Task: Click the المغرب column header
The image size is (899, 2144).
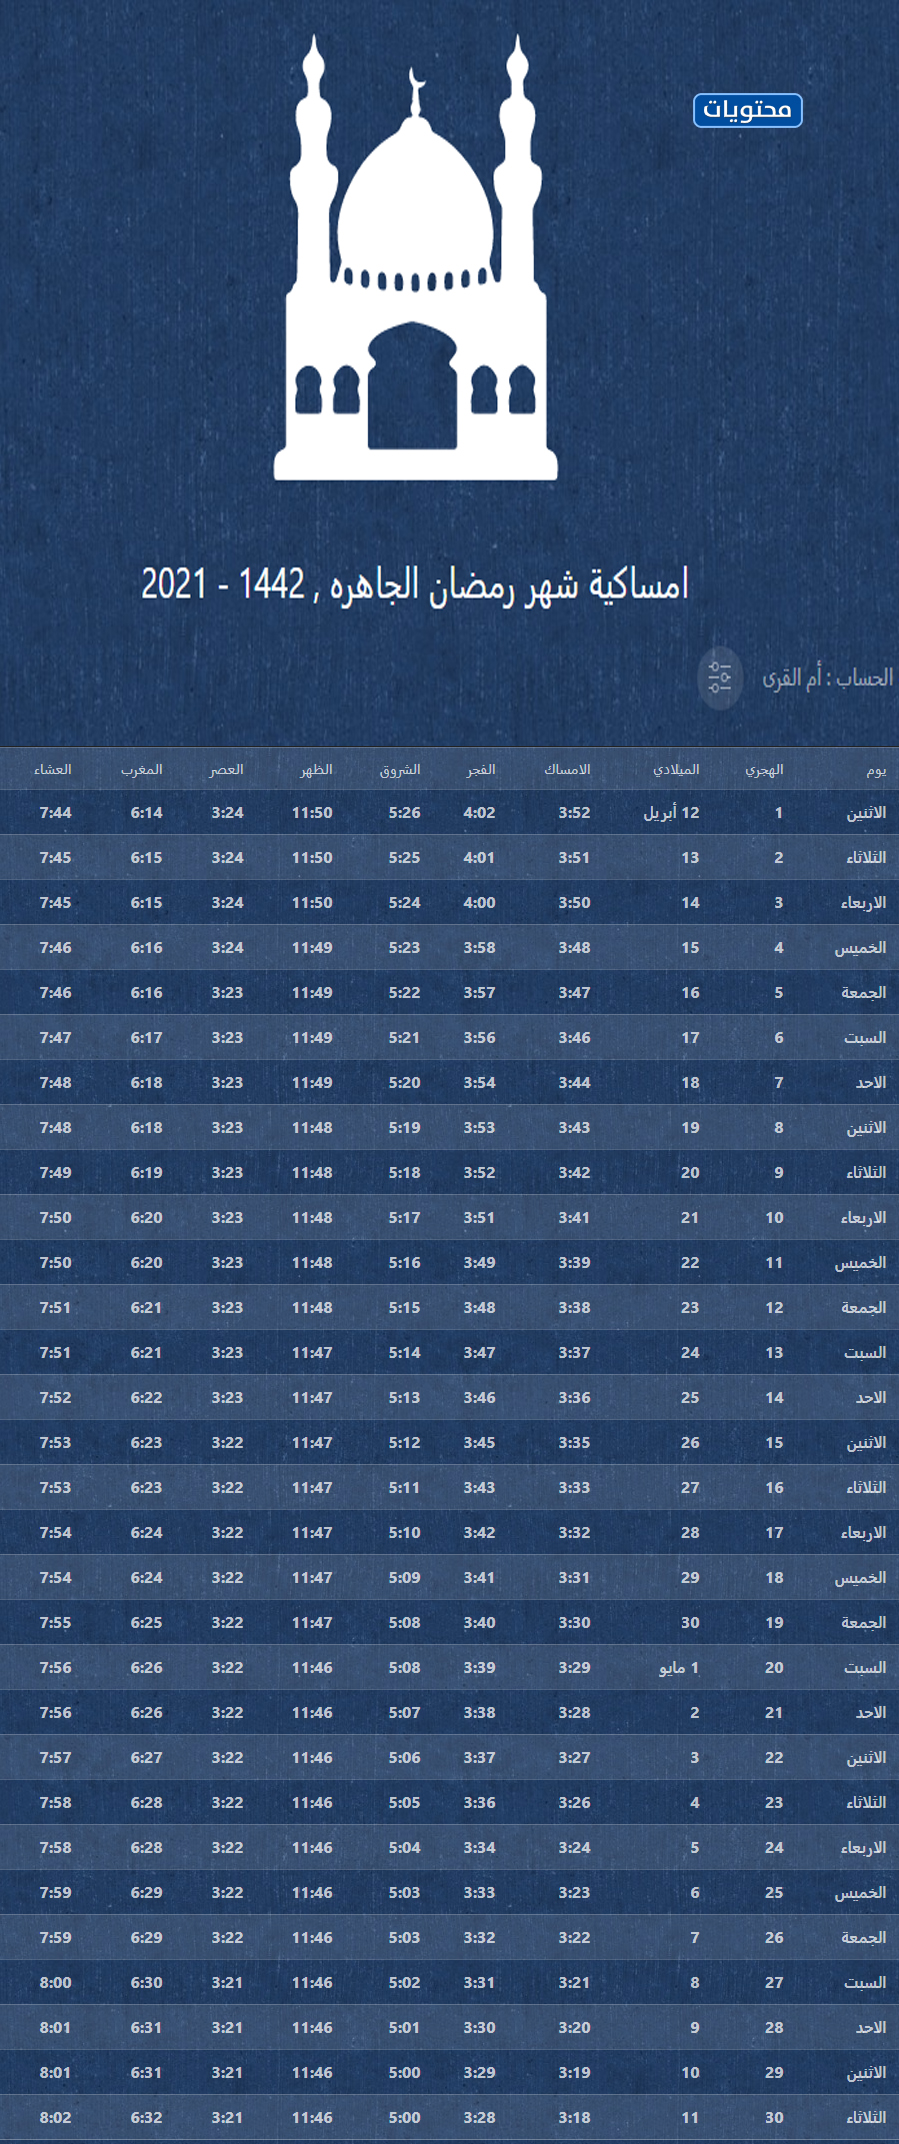Action: [x=141, y=769]
